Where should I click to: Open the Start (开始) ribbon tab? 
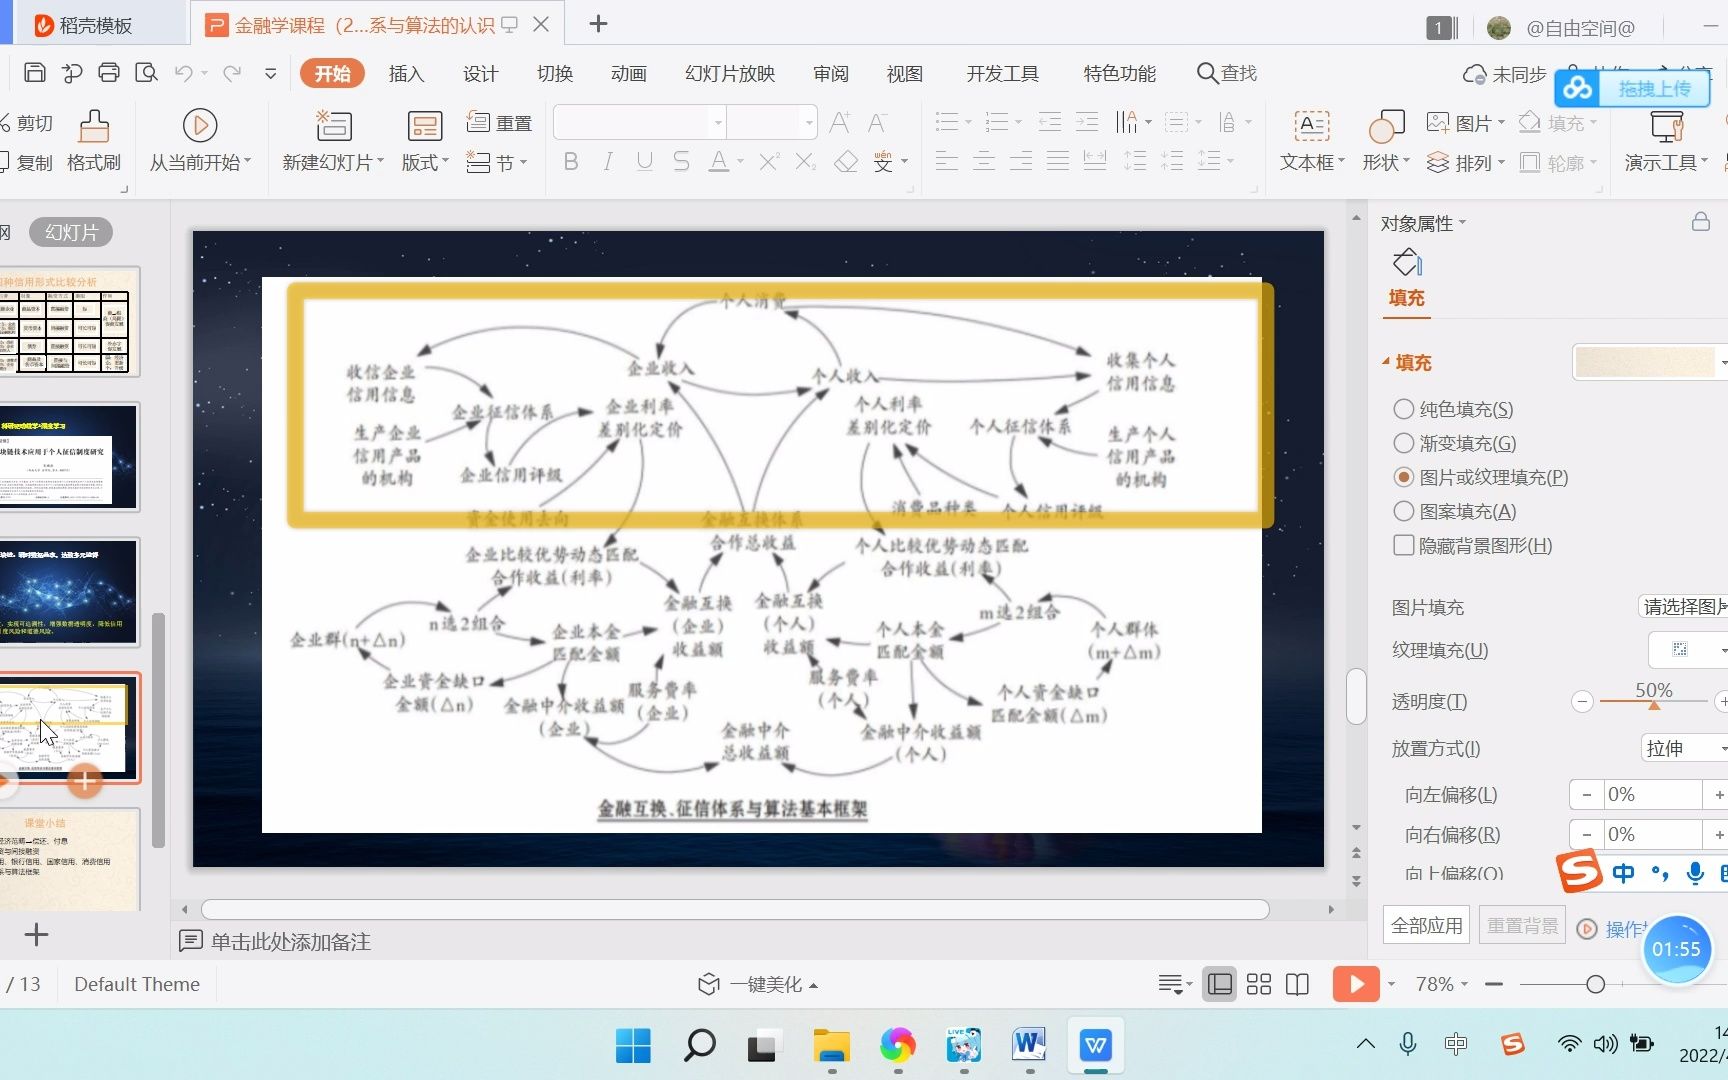pyautogui.click(x=332, y=73)
